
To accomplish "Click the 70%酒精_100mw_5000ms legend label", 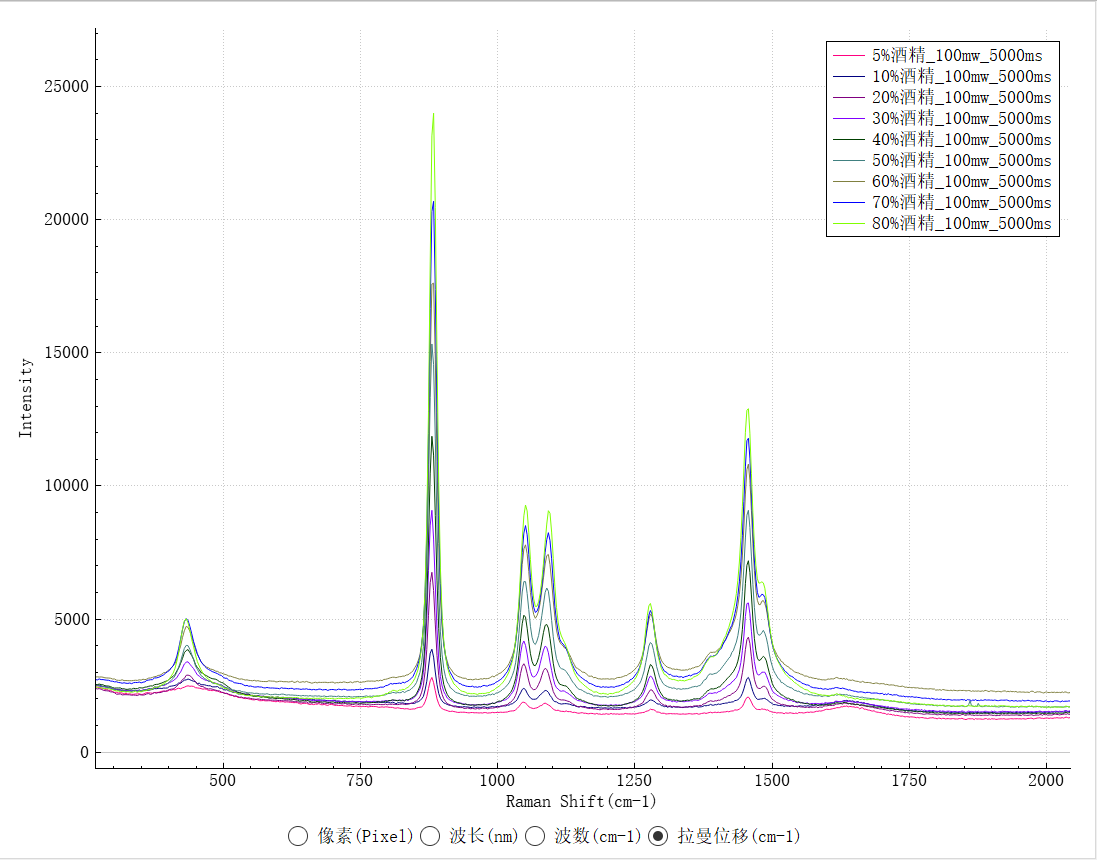I will click(x=961, y=202).
